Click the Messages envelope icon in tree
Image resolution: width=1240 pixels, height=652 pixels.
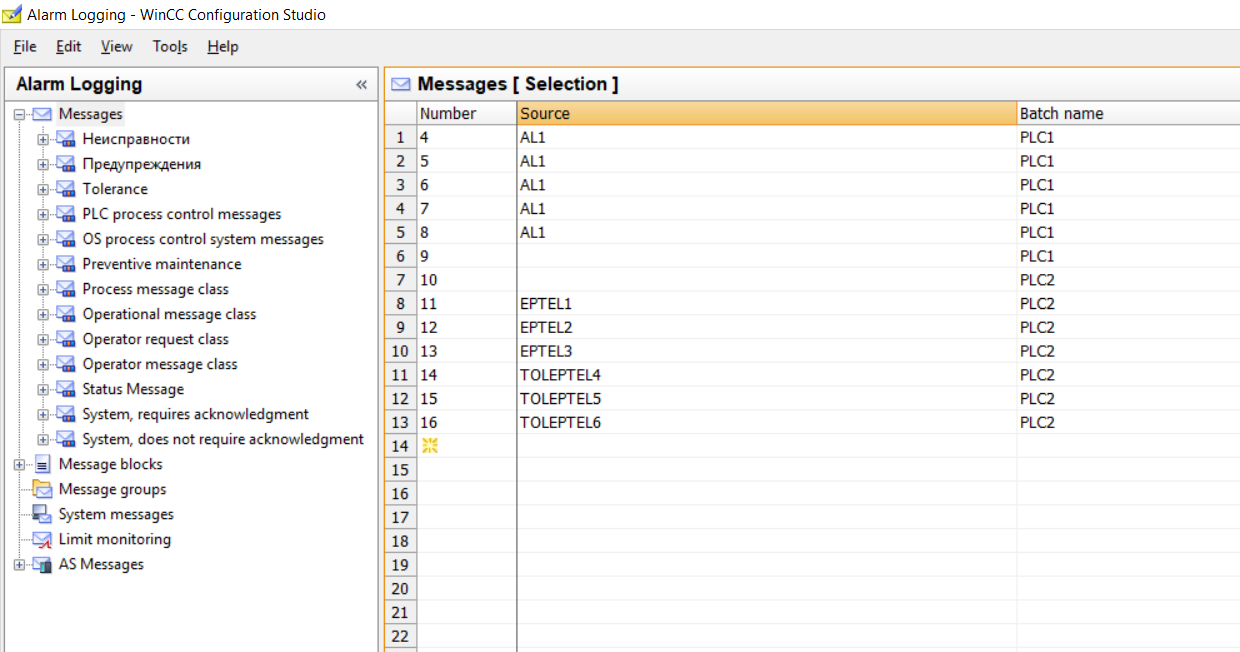[42, 114]
